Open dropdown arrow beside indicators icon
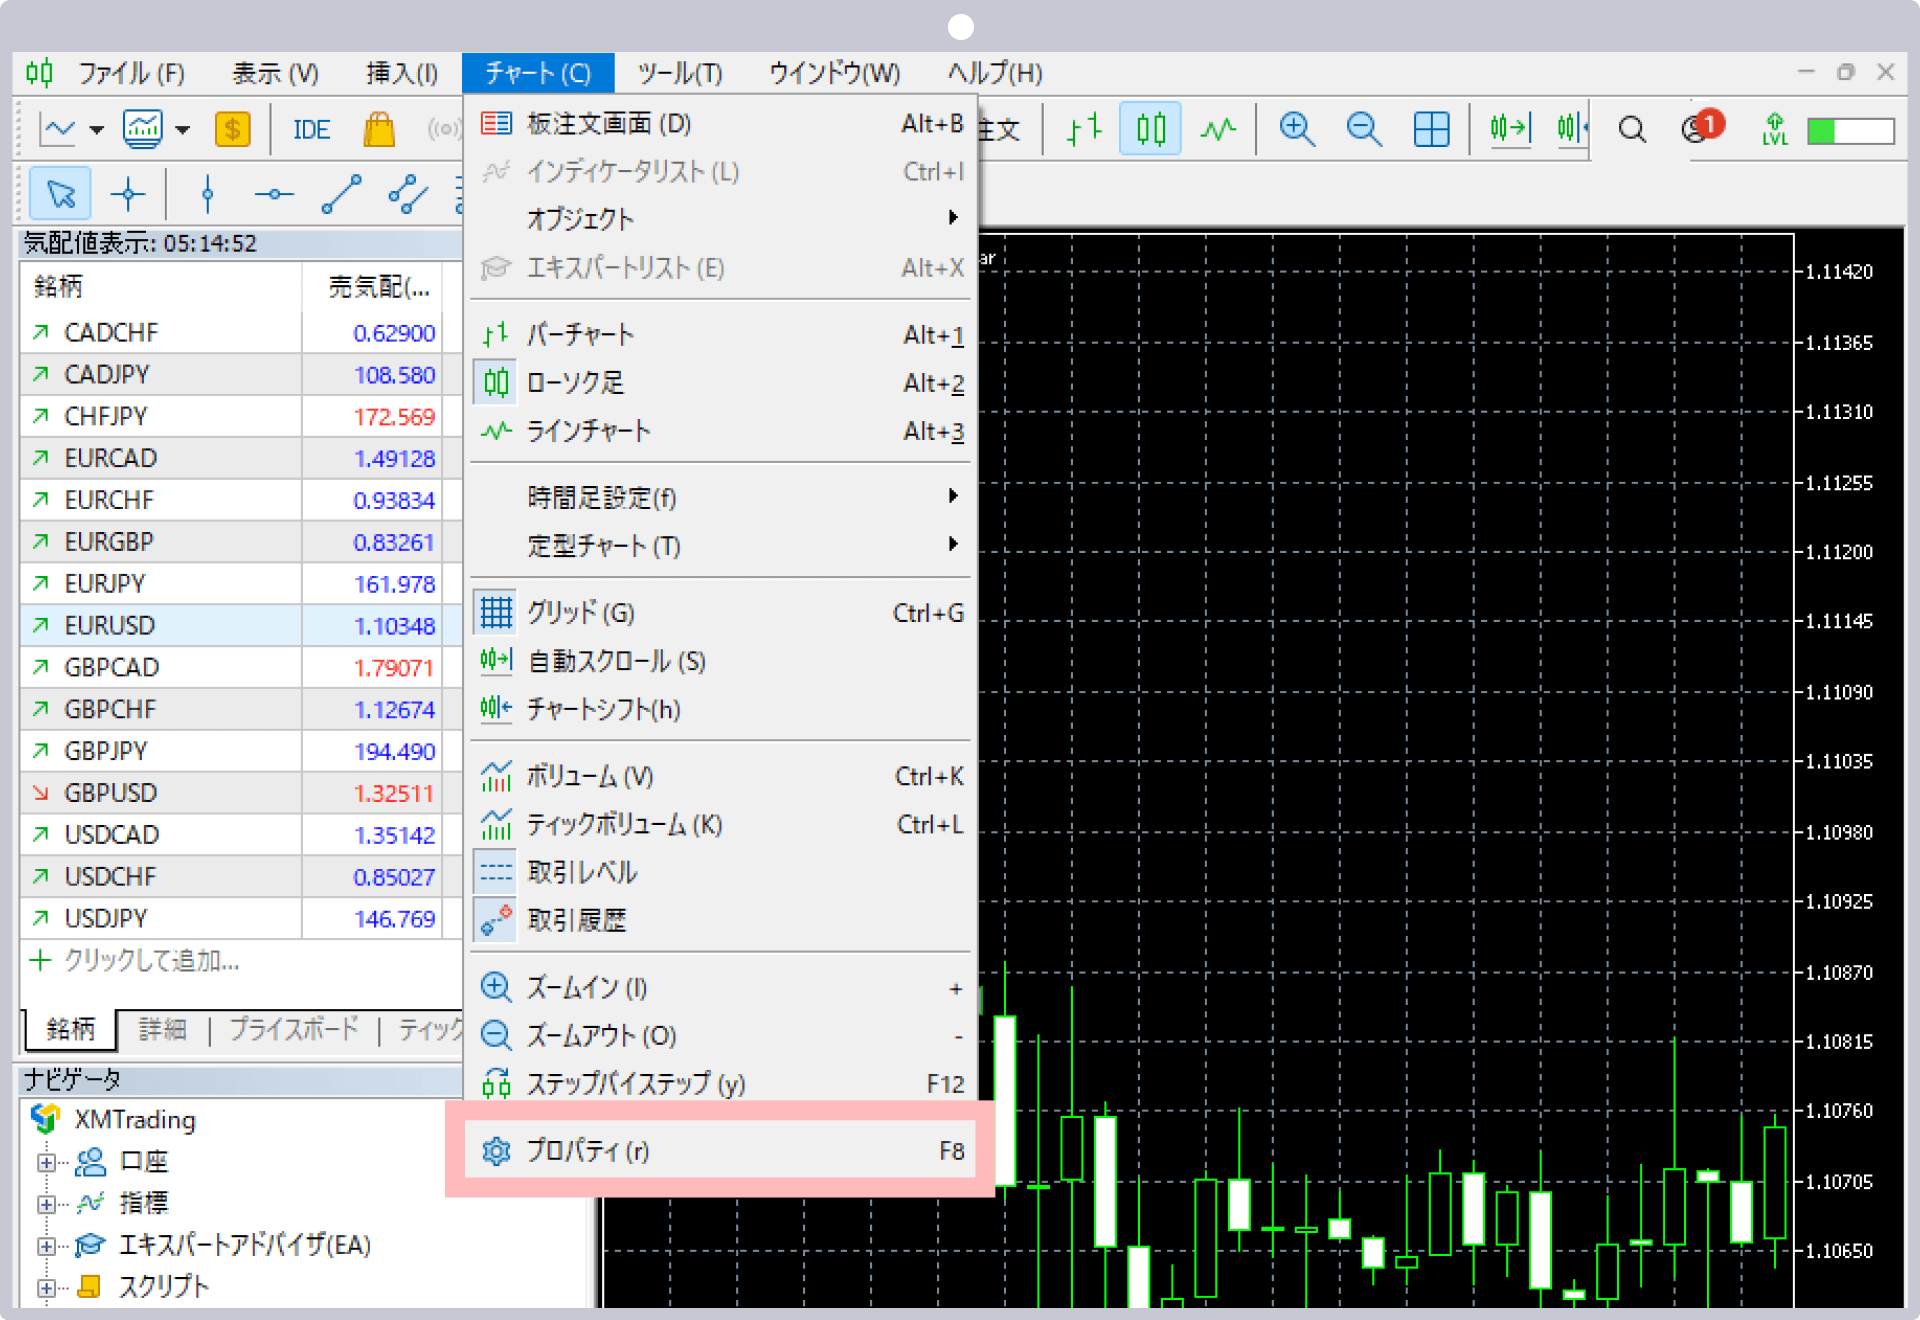 (182, 130)
